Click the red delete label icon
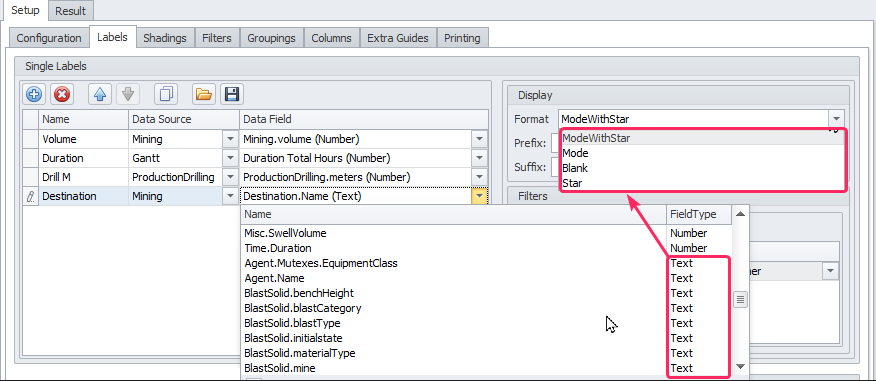 [x=61, y=94]
